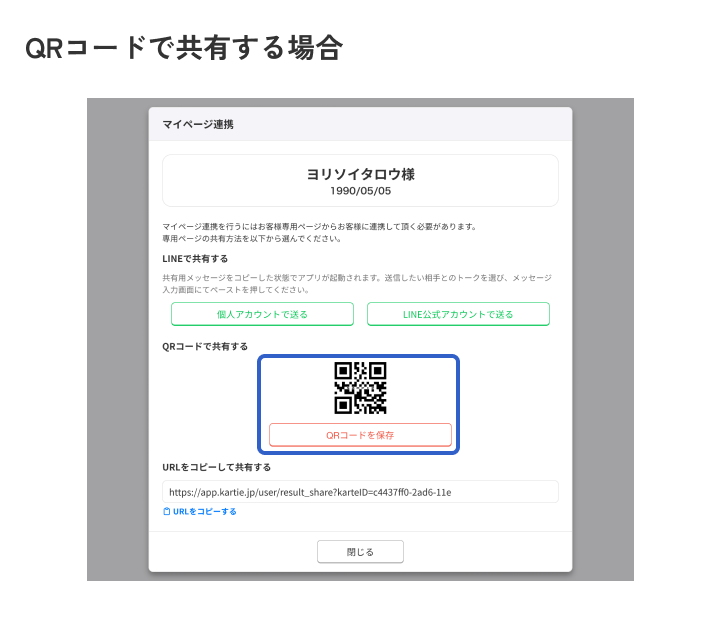Viewport: 722px width, 622px height.
Task: Click the LINEで共有する heading
Action: tap(195, 259)
